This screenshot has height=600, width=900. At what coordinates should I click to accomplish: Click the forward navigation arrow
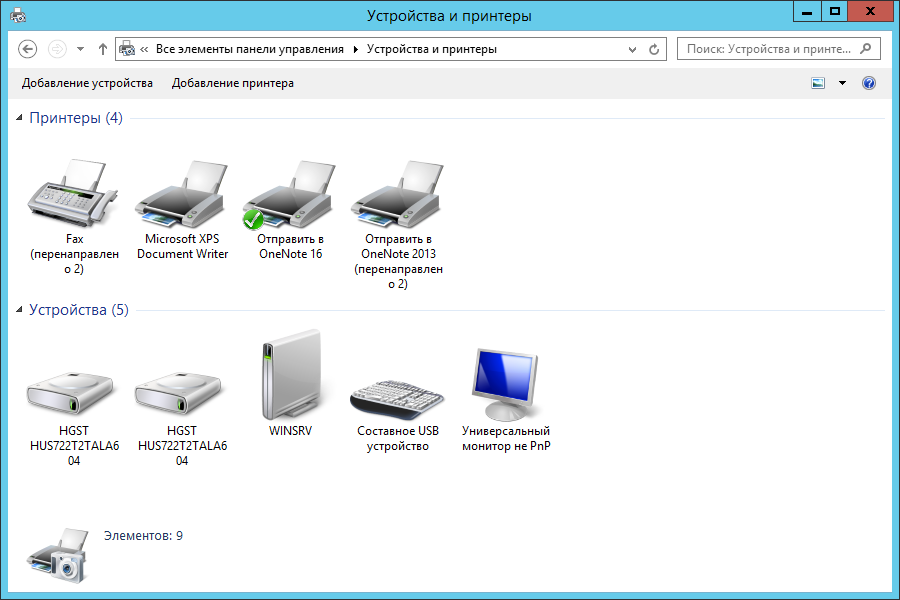(x=57, y=49)
